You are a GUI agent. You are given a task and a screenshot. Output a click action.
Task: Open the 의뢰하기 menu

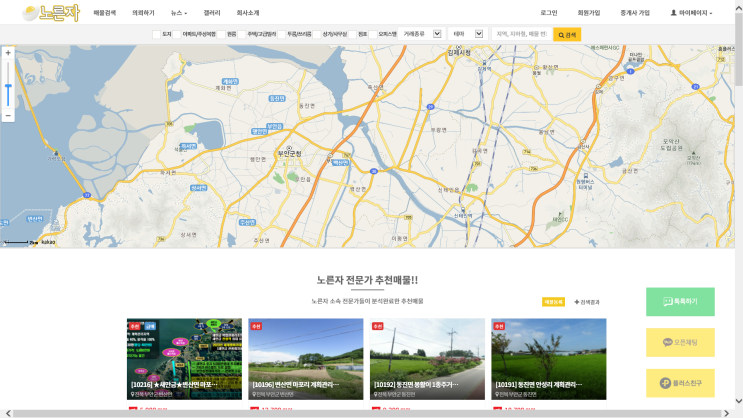point(143,13)
